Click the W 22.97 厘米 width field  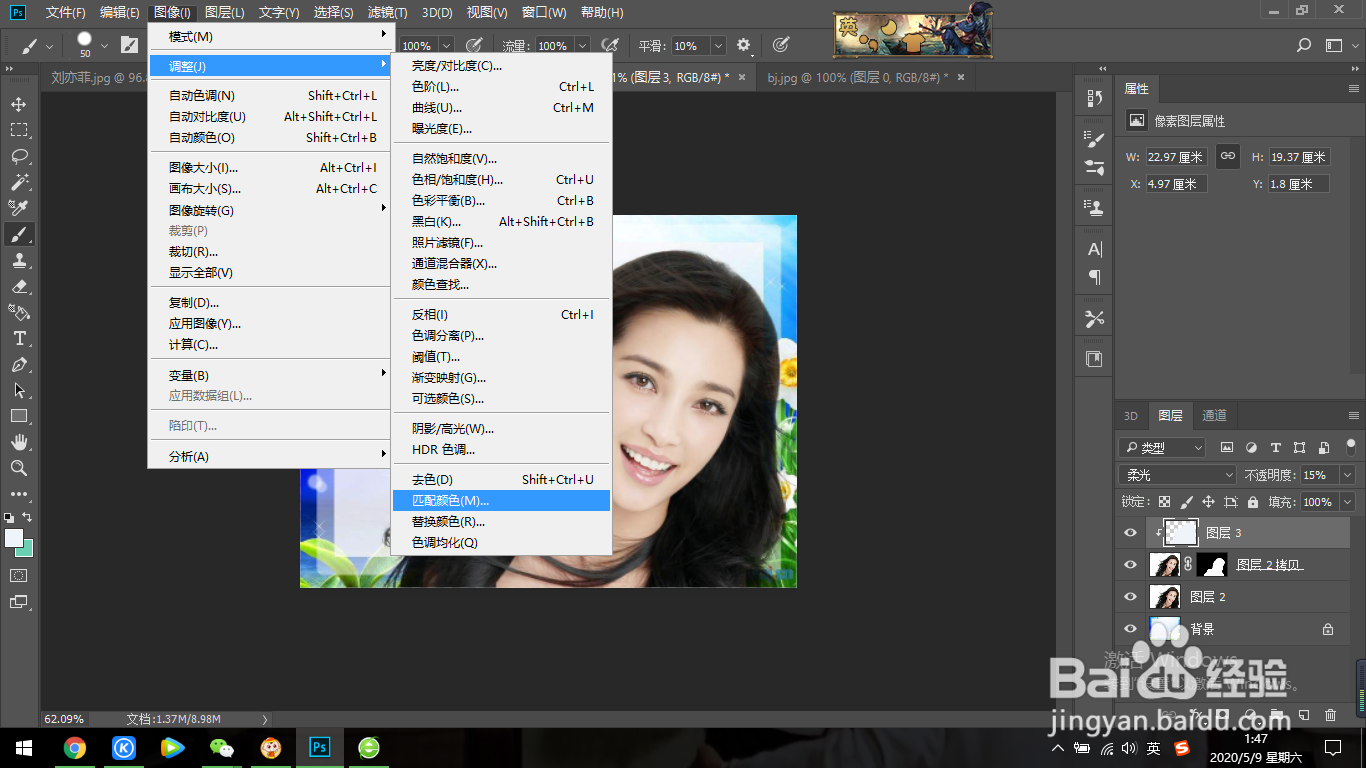click(x=1176, y=157)
